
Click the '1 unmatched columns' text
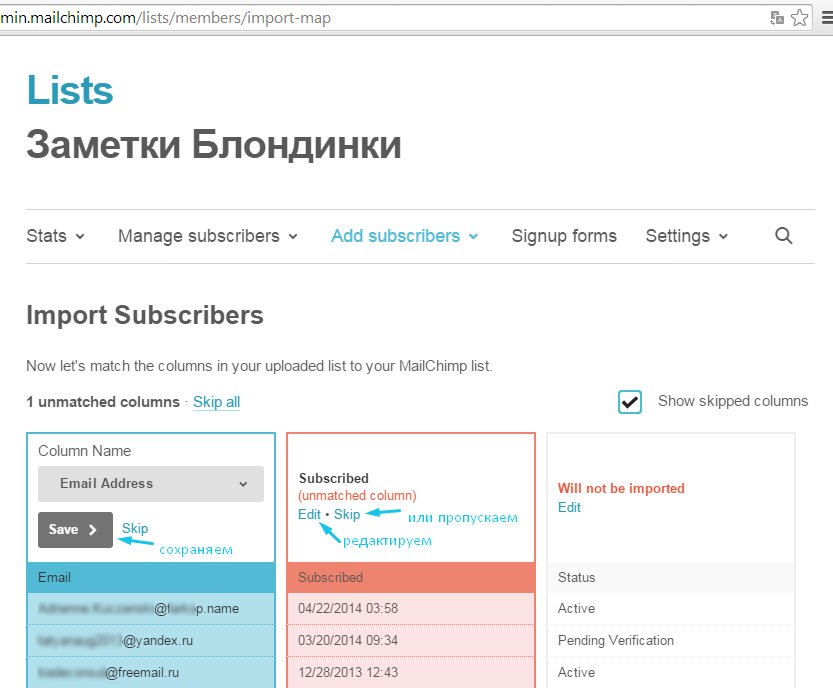[x=103, y=402]
